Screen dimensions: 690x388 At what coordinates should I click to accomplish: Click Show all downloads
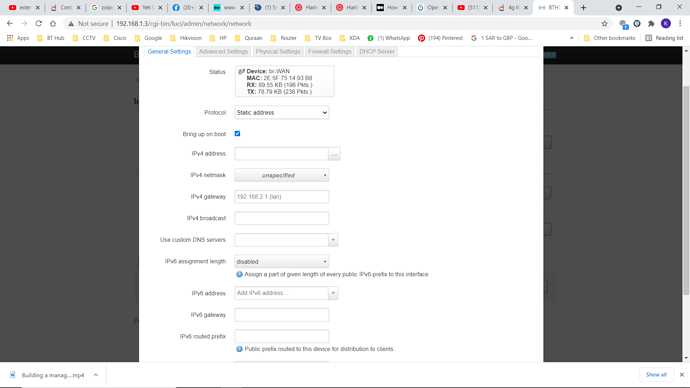[656, 375]
